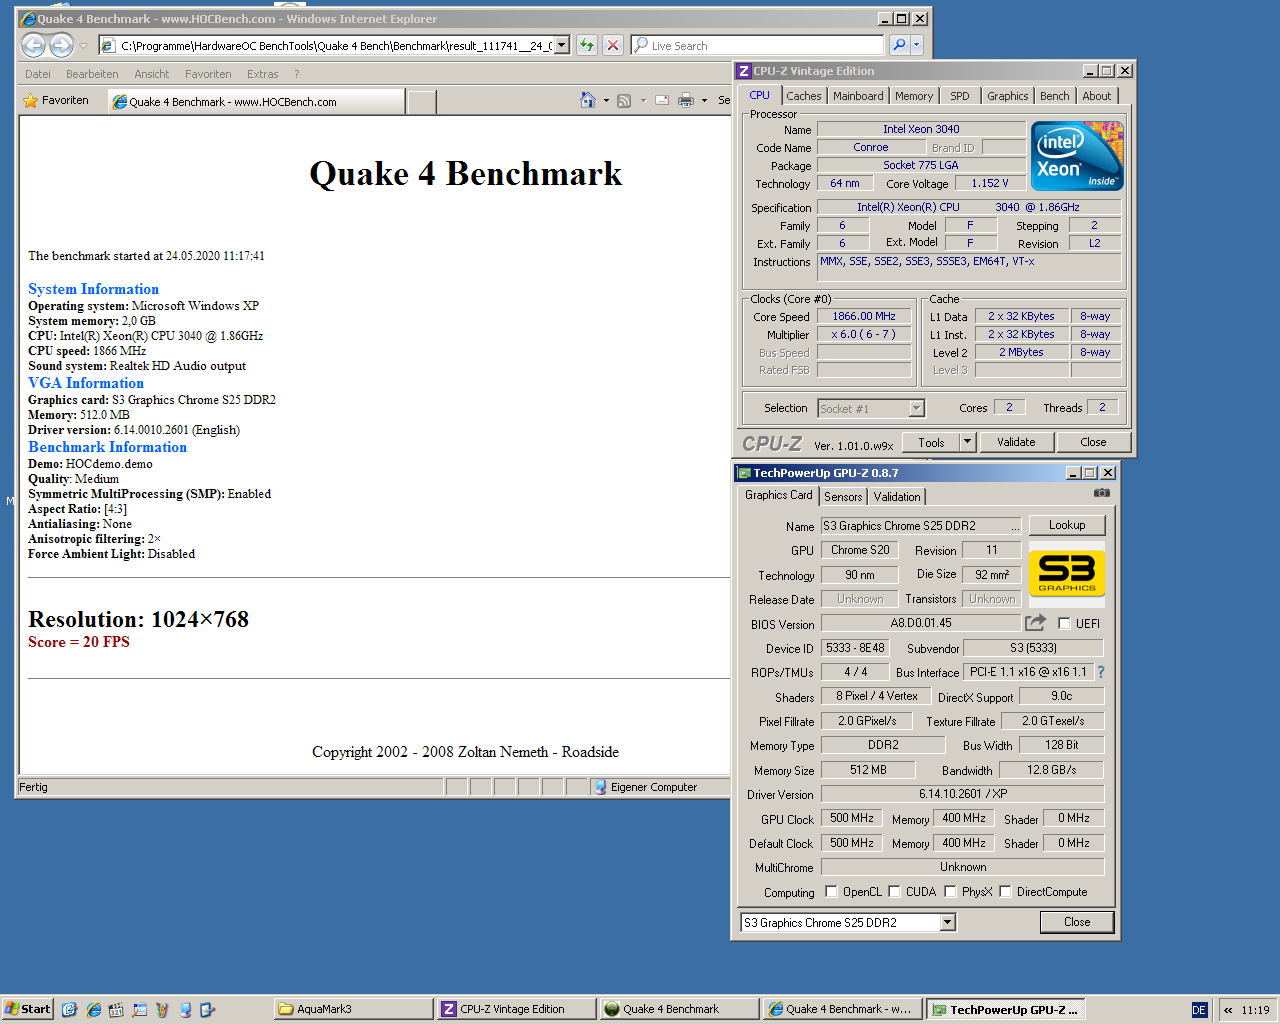Click the Bus Interface question mark in GPU-Z
Image resolution: width=1280 pixels, height=1024 pixels.
1101,672
